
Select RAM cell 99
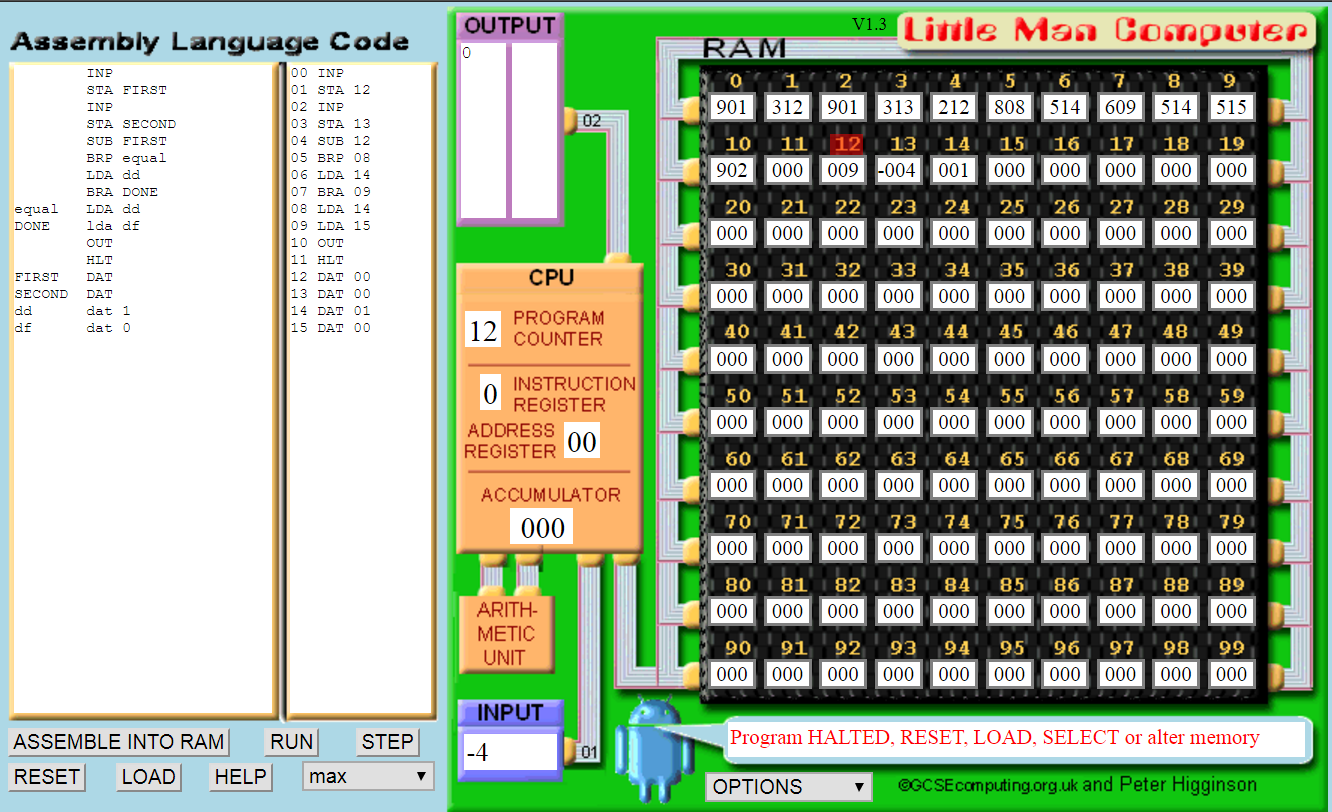(x=1232, y=674)
